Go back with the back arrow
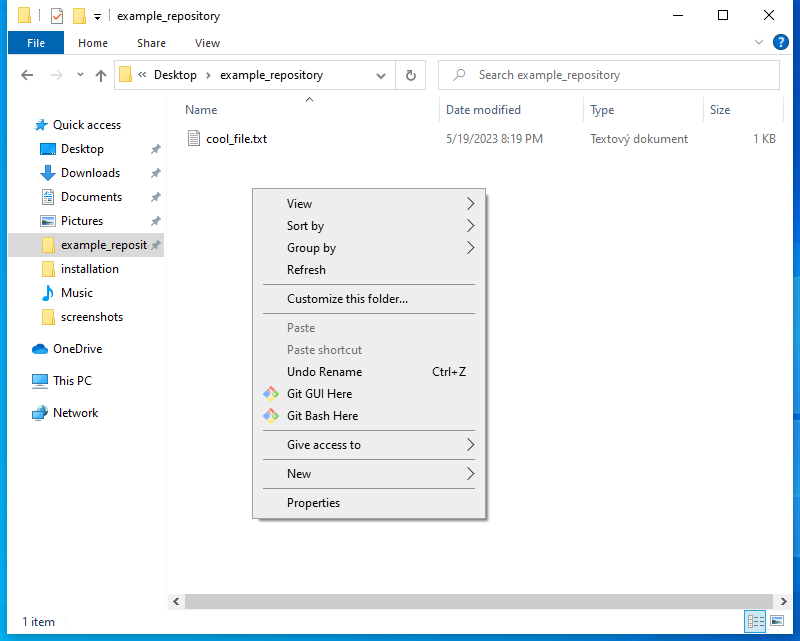Image resolution: width=800 pixels, height=641 pixels. click(x=27, y=76)
